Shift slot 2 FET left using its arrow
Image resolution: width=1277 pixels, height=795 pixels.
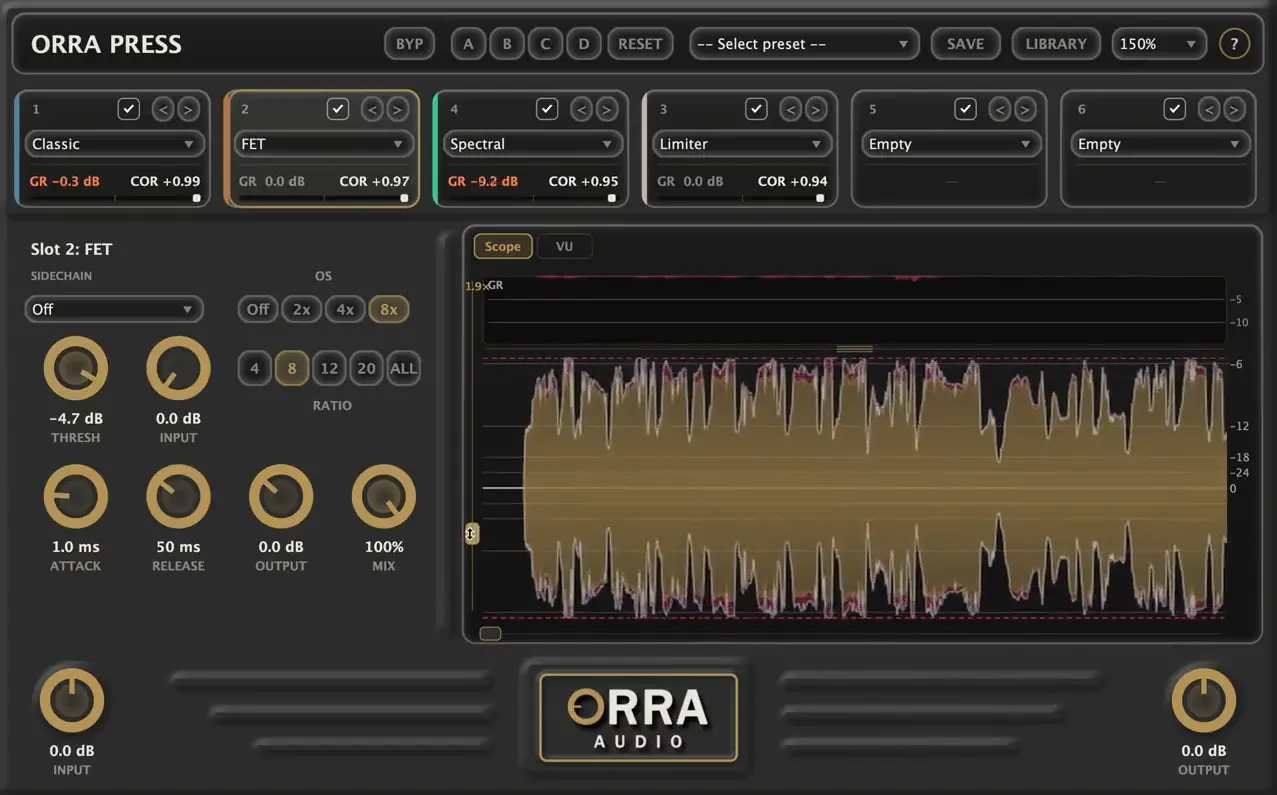click(372, 109)
